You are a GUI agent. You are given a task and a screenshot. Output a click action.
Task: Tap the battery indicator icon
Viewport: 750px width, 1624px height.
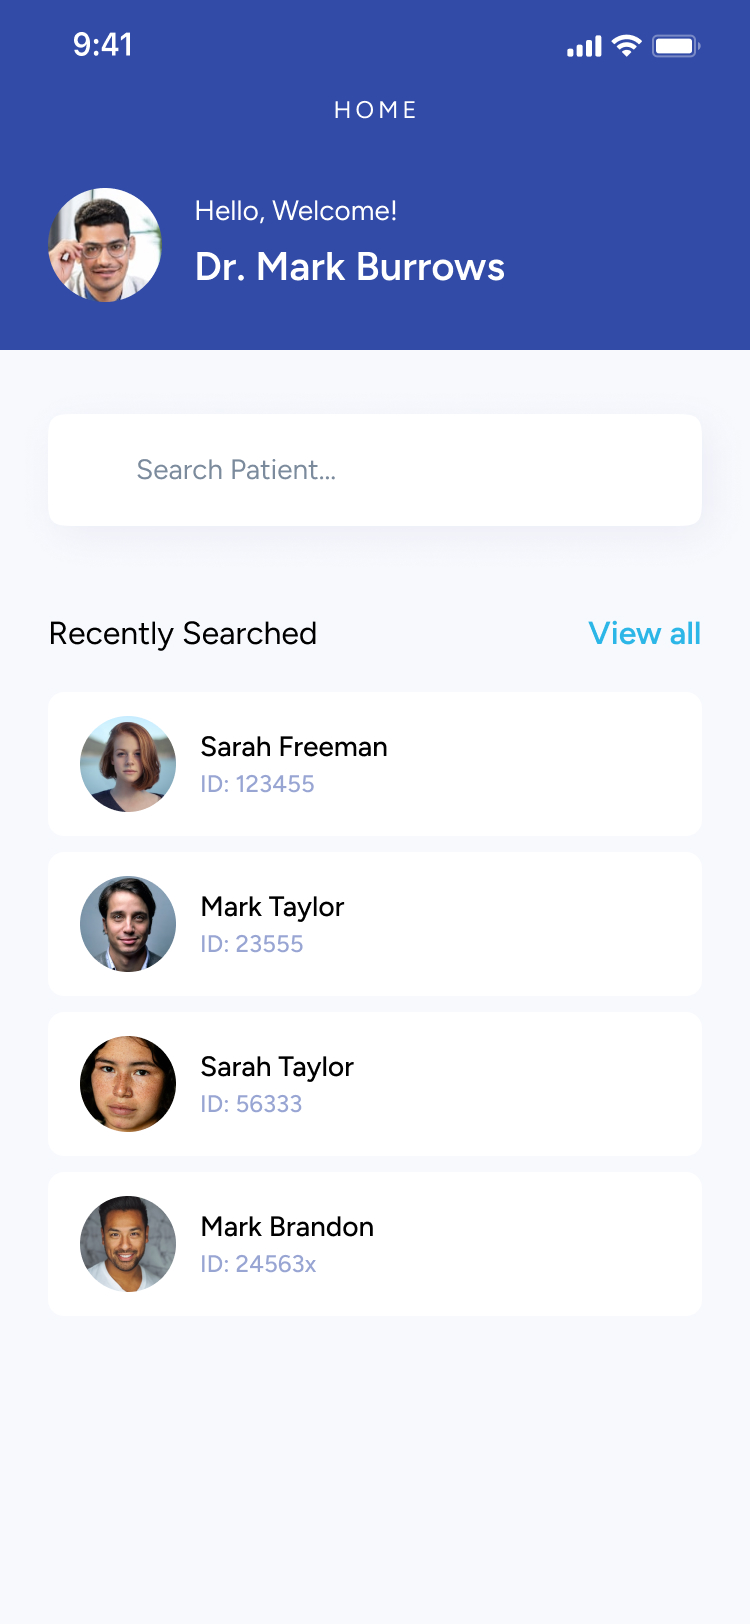coord(676,46)
